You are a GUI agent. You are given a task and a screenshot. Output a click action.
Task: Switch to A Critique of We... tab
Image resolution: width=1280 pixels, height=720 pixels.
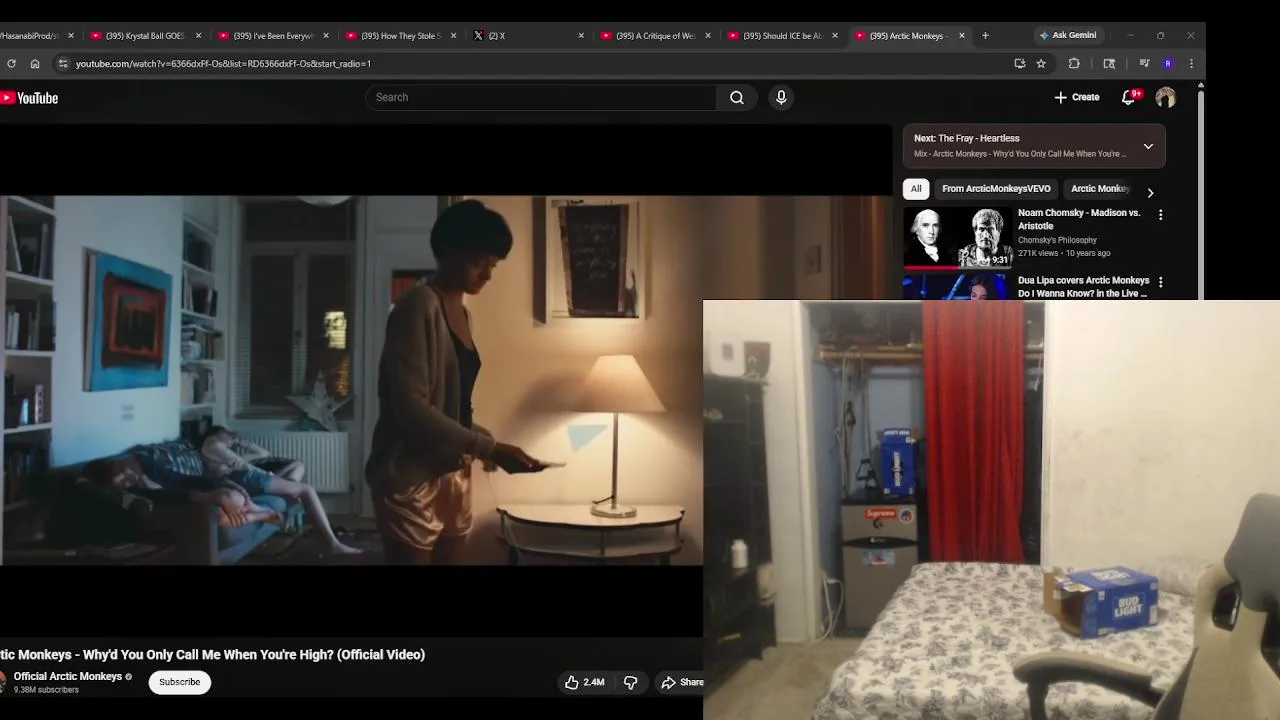tap(655, 35)
